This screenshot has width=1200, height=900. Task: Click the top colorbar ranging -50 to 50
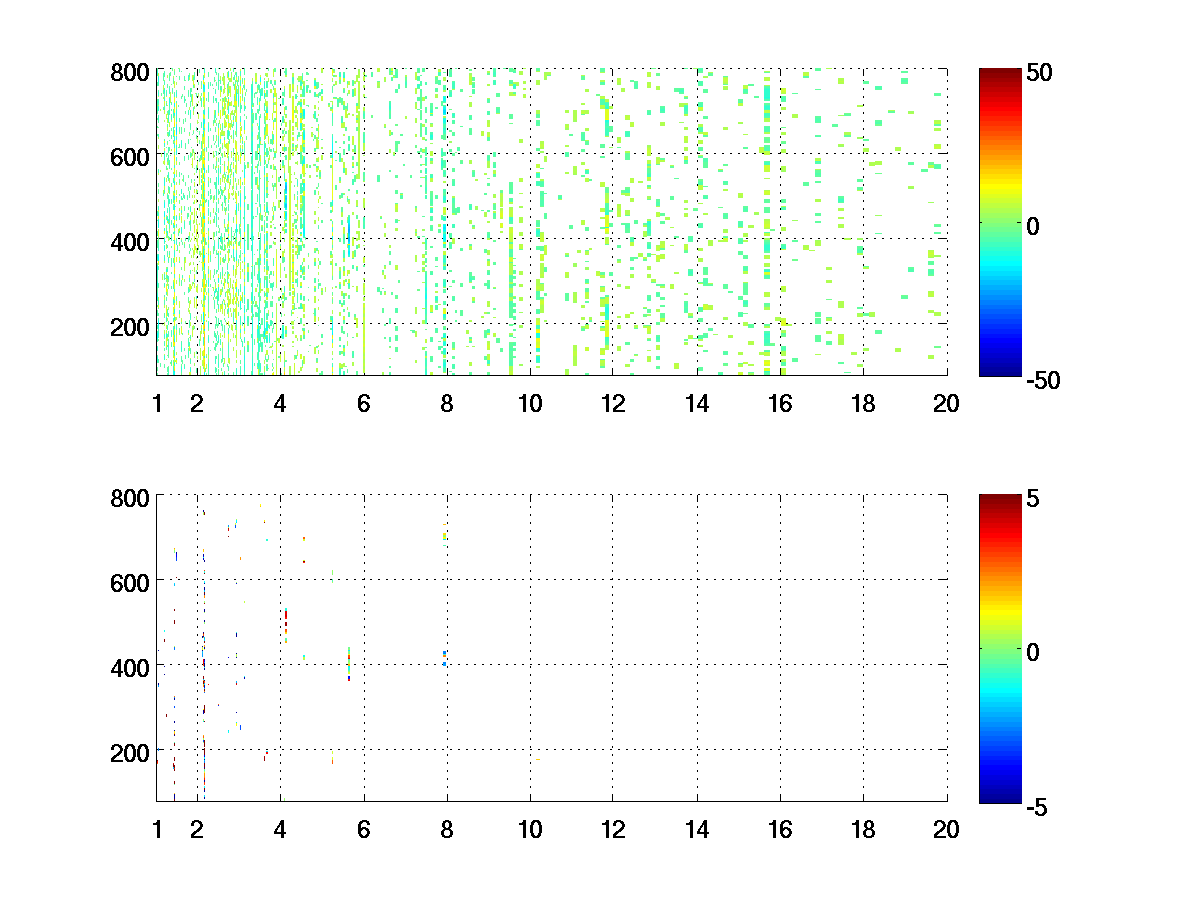999,222
